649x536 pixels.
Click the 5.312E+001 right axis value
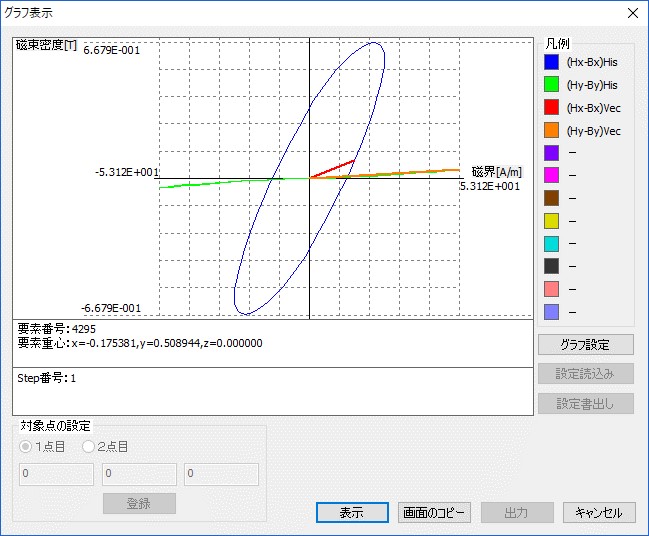click(x=490, y=186)
